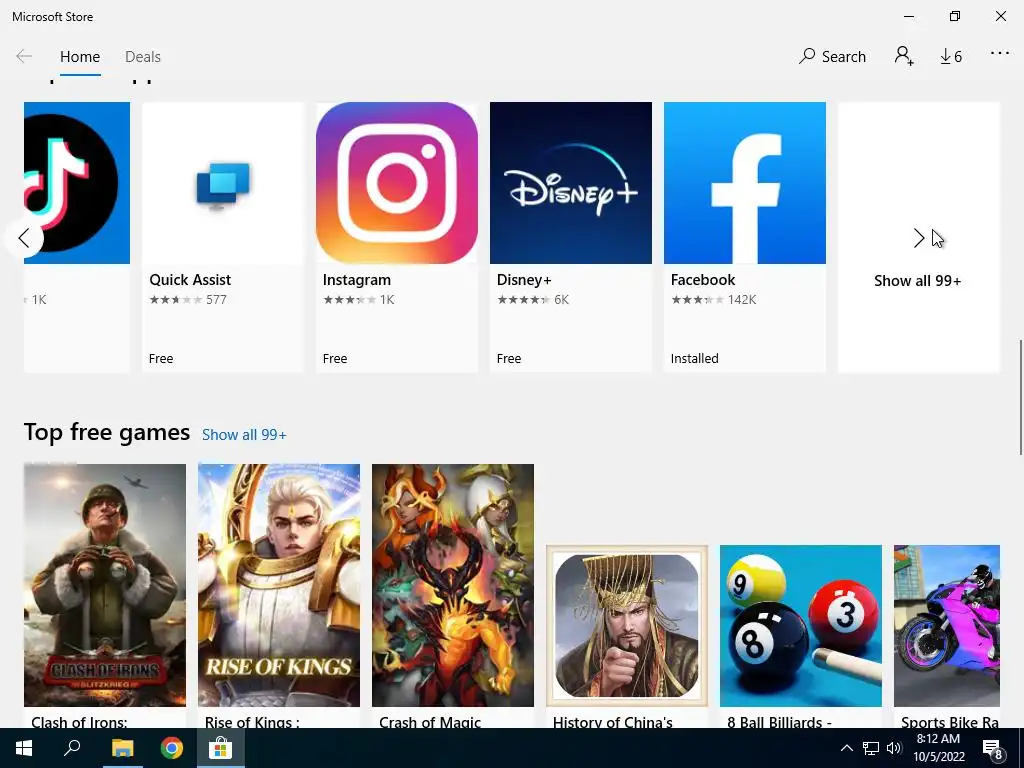This screenshot has width=1024, height=768.
Task: Open the Instagram app icon
Action: [x=396, y=183]
